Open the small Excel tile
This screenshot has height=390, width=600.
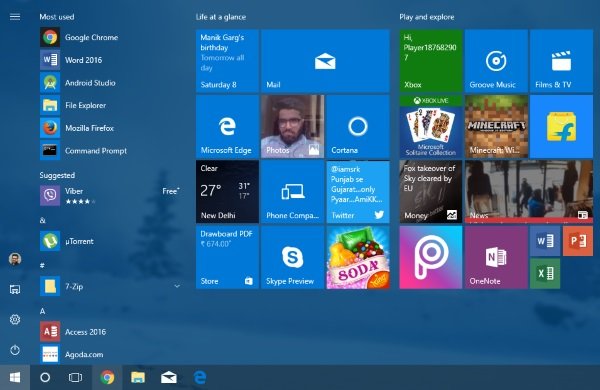coord(545,273)
